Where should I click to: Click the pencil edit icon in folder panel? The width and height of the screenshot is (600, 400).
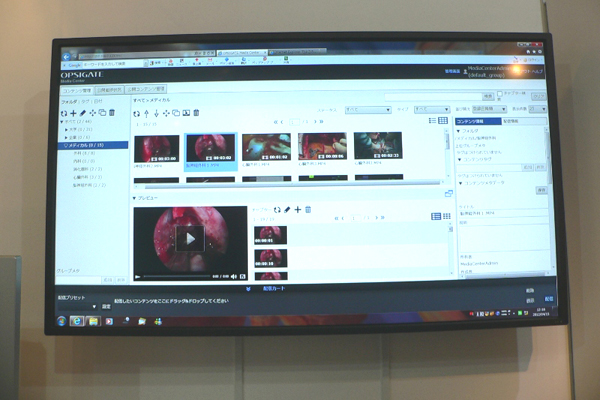[82, 113]
